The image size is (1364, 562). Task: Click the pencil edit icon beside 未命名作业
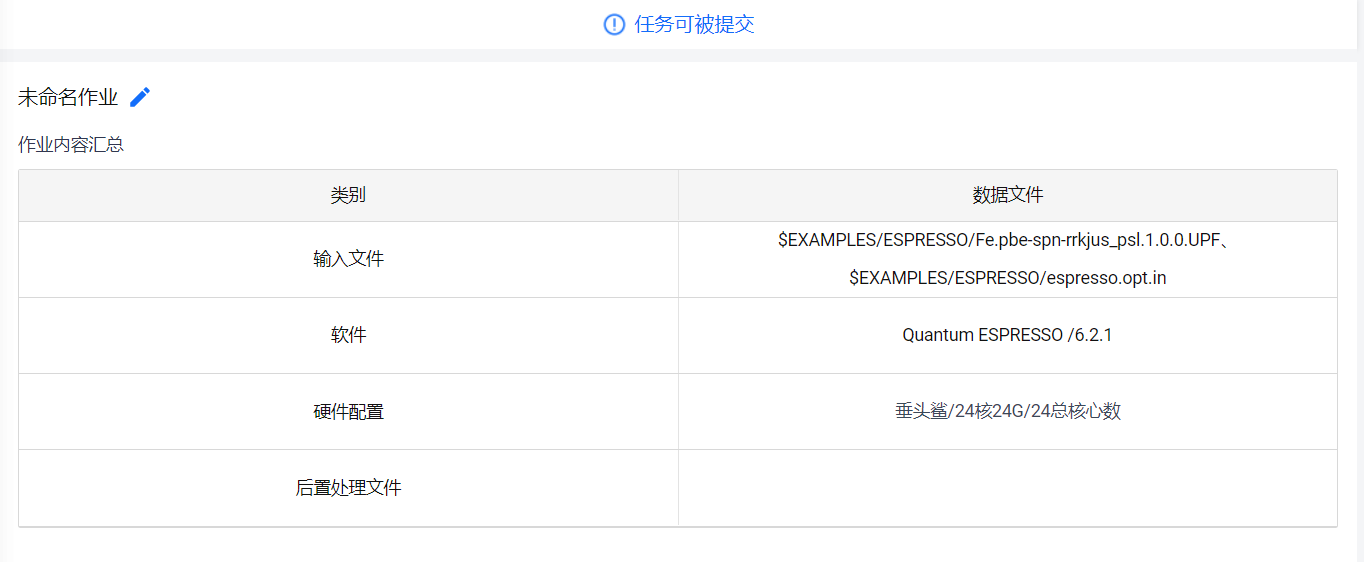(x=141, y=97)
